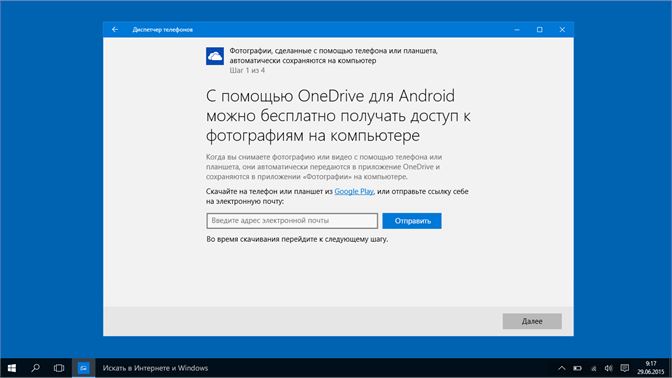Go back with the title bar arrow
This screenshot has width=672, height=378.
[115, 30]
